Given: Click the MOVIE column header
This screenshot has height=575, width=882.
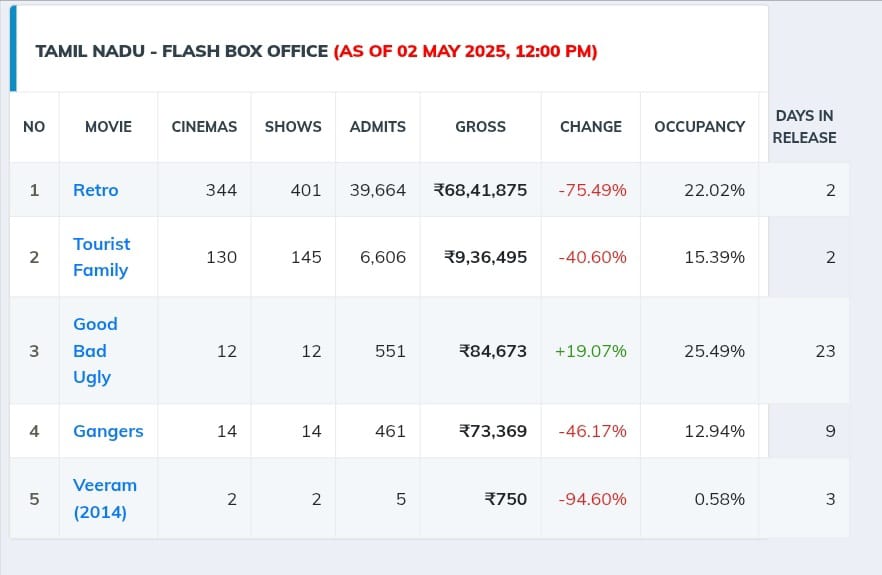Looking at the screenshot, I should click(109, 127).
